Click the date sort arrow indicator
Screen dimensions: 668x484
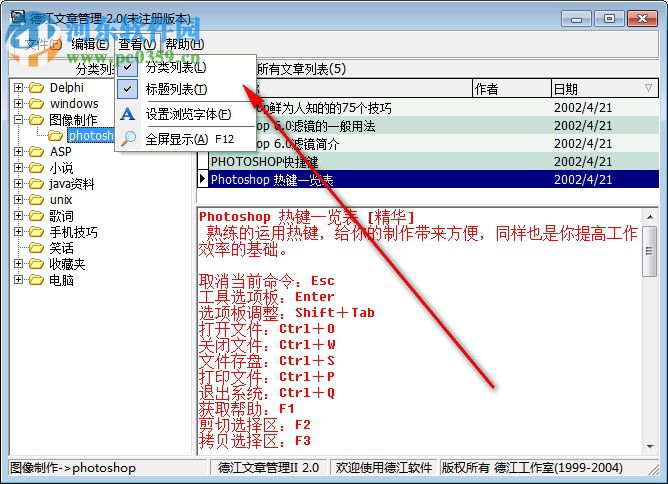pos(648,88)
